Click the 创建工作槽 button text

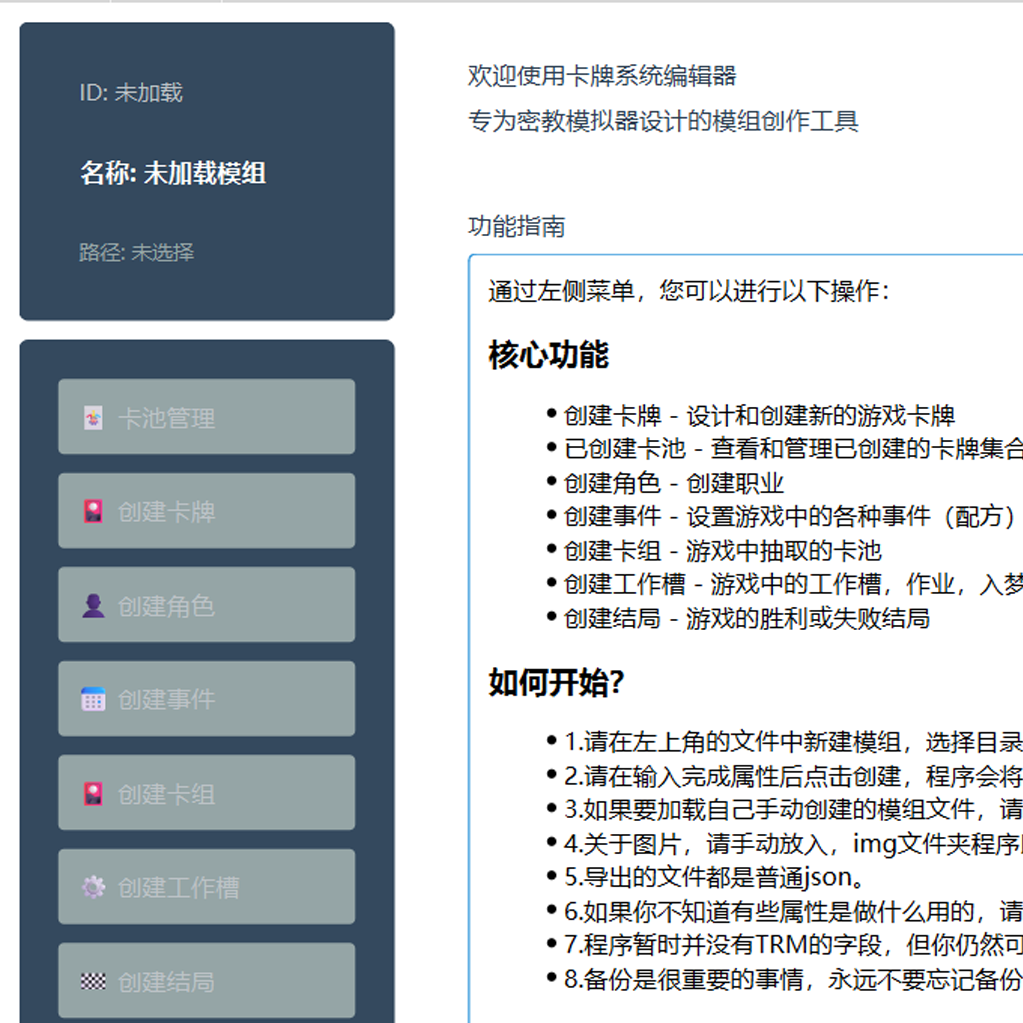pyautogui.click(x=179, y=888)
